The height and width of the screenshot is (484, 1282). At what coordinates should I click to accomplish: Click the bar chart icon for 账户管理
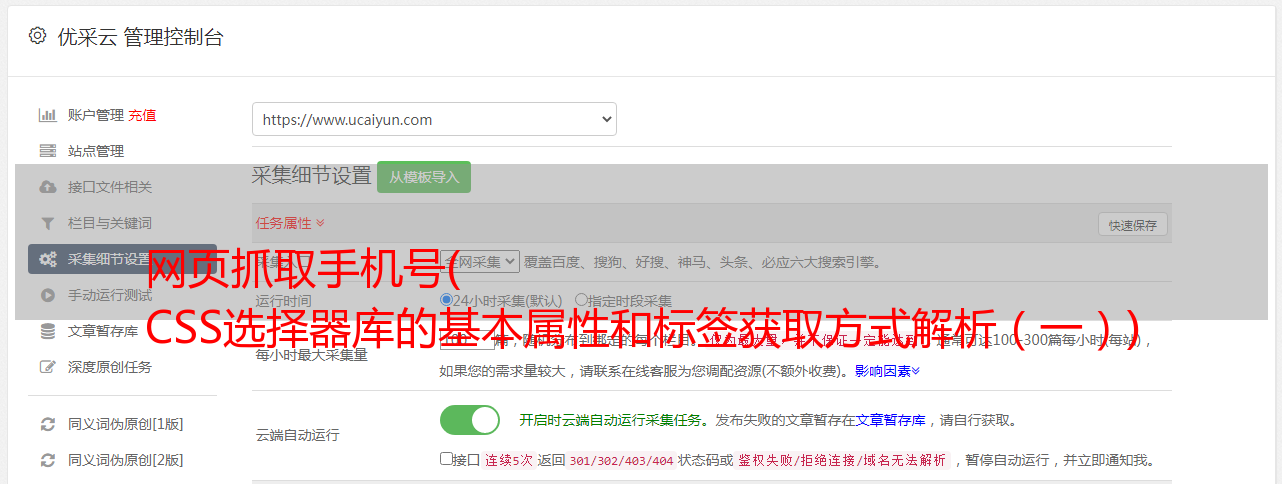(x=47, y=115)
